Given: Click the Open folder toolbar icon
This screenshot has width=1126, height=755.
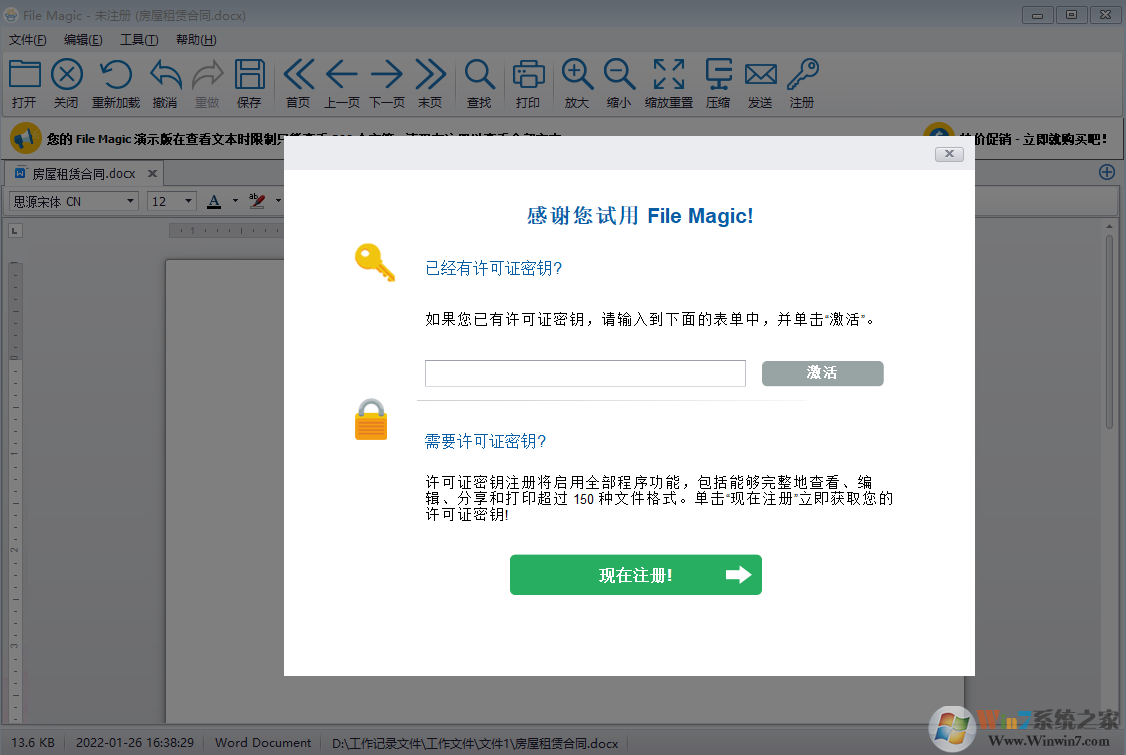Looking at the screenshot, I should [x=24, y=74].
